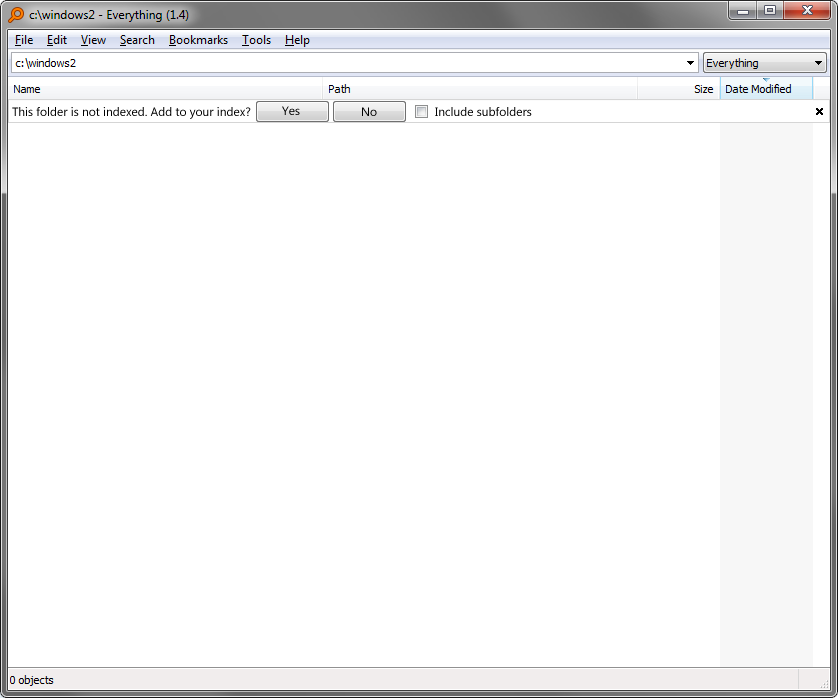Sort results by Path column

(480, 89)
